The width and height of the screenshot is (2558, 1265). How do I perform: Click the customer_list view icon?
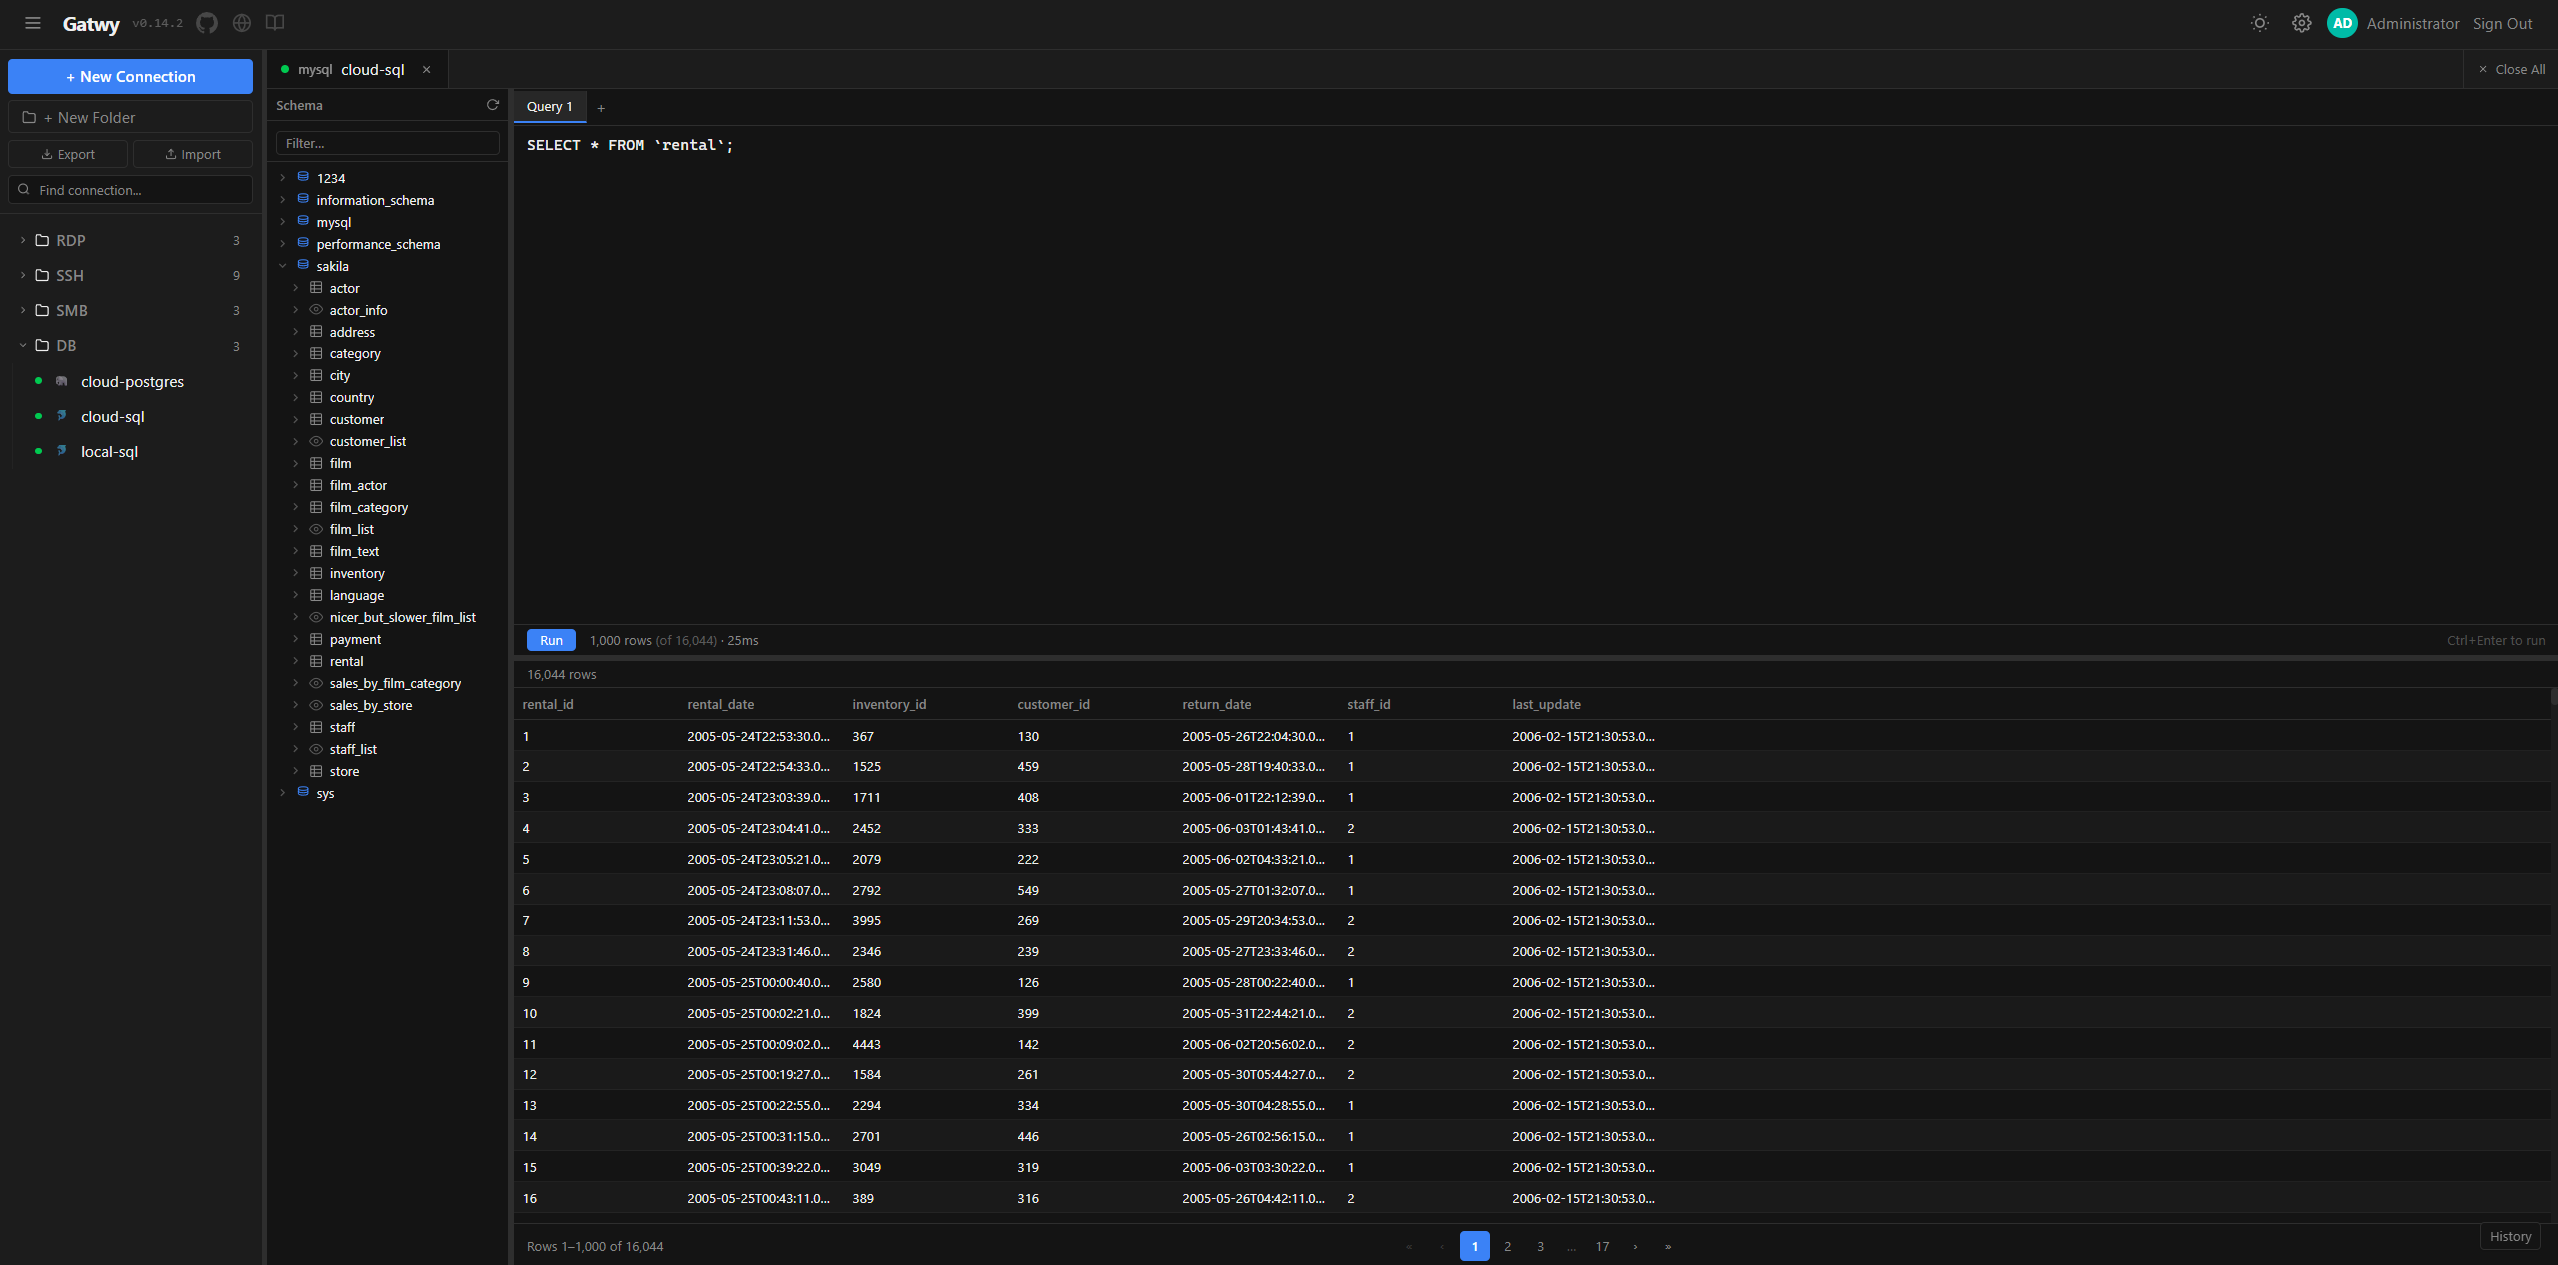tap(316, 441)
